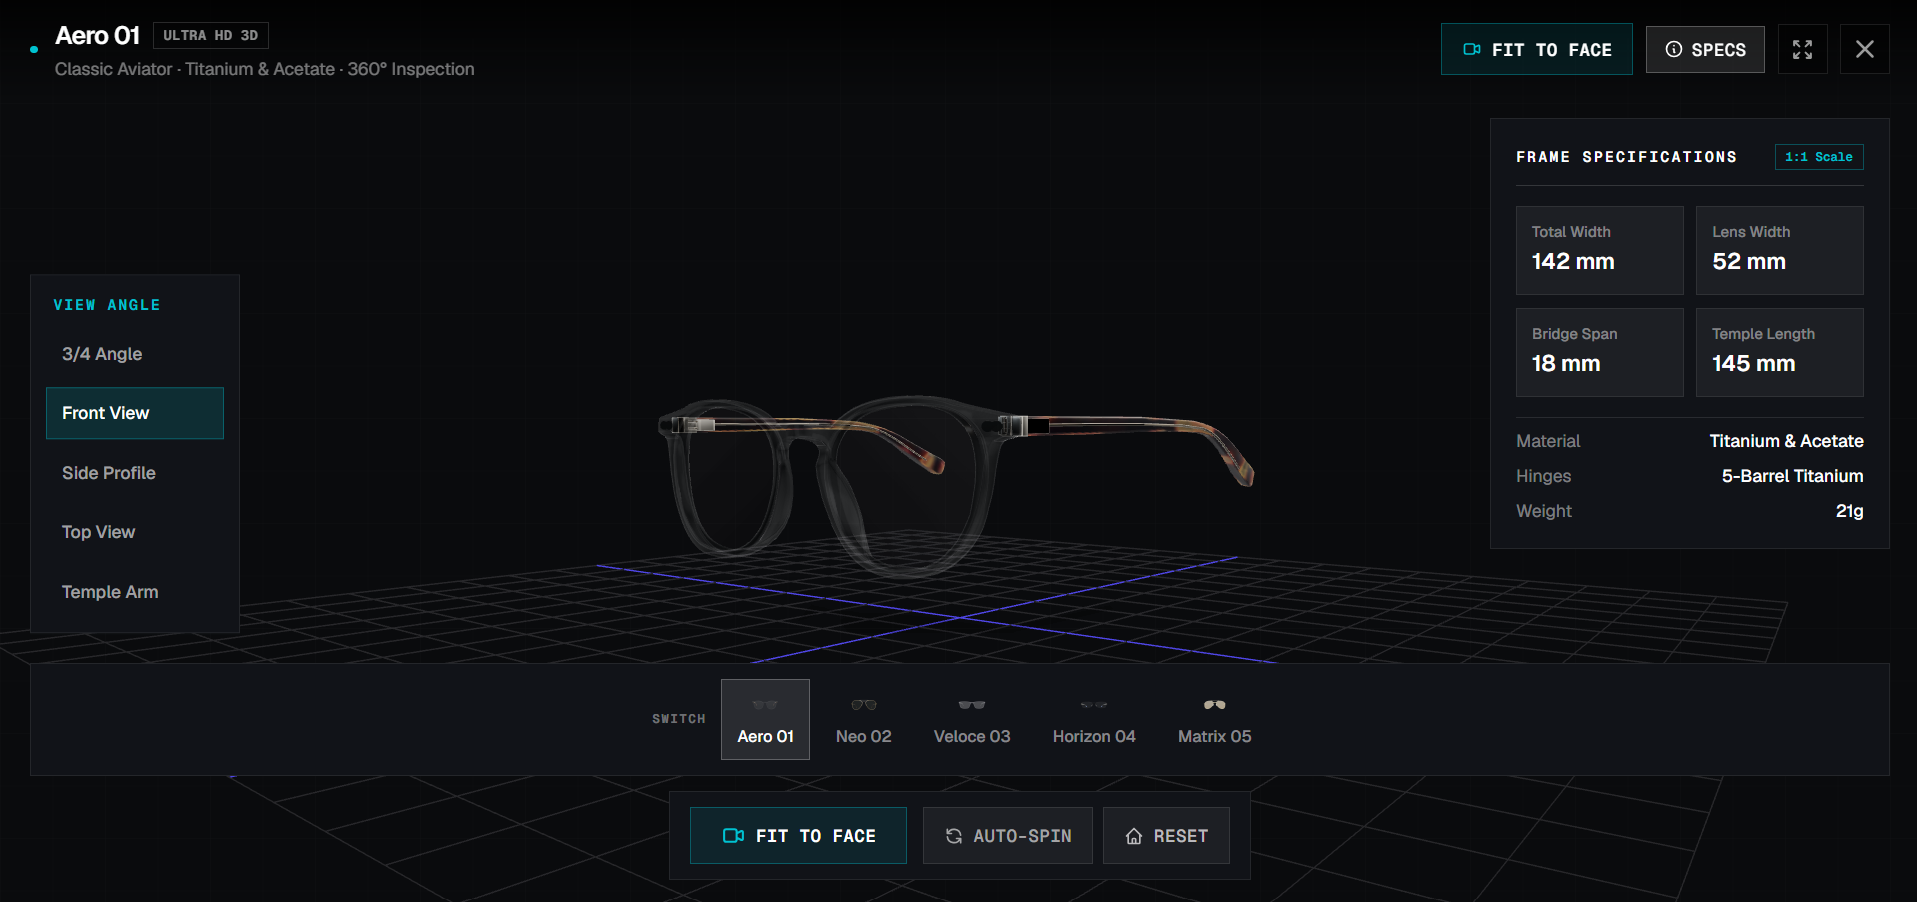Toggle the AUTO-SPIN rotation button

1008,835
